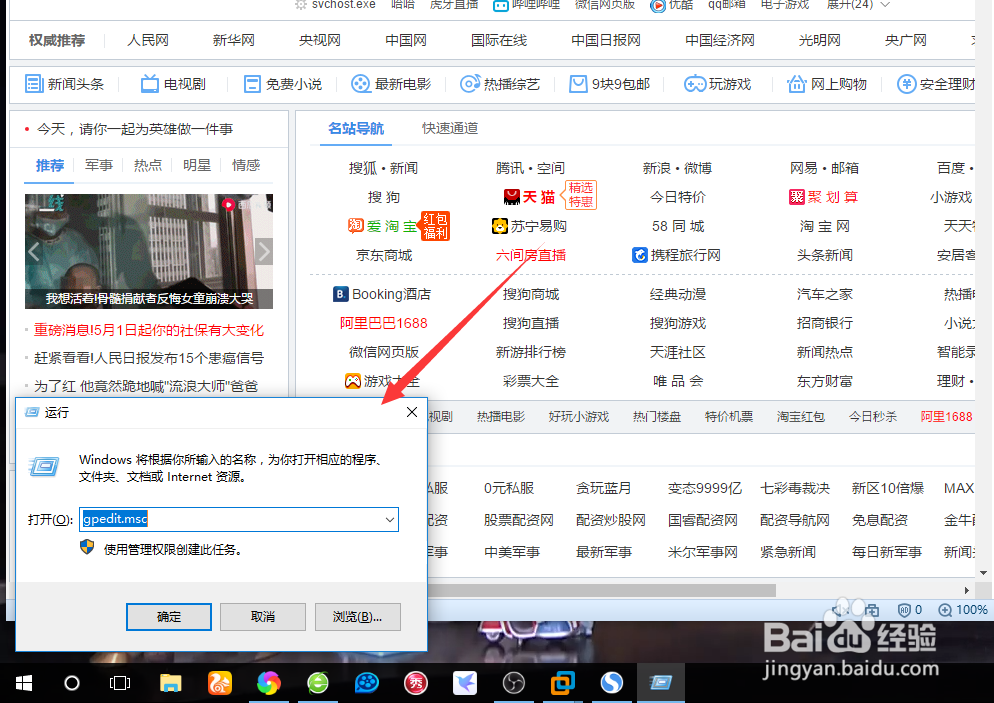Viewport: 994px width, 703px height.
Task: Open the 阿里巴巴1688 link
Action: tap(384, 323)
